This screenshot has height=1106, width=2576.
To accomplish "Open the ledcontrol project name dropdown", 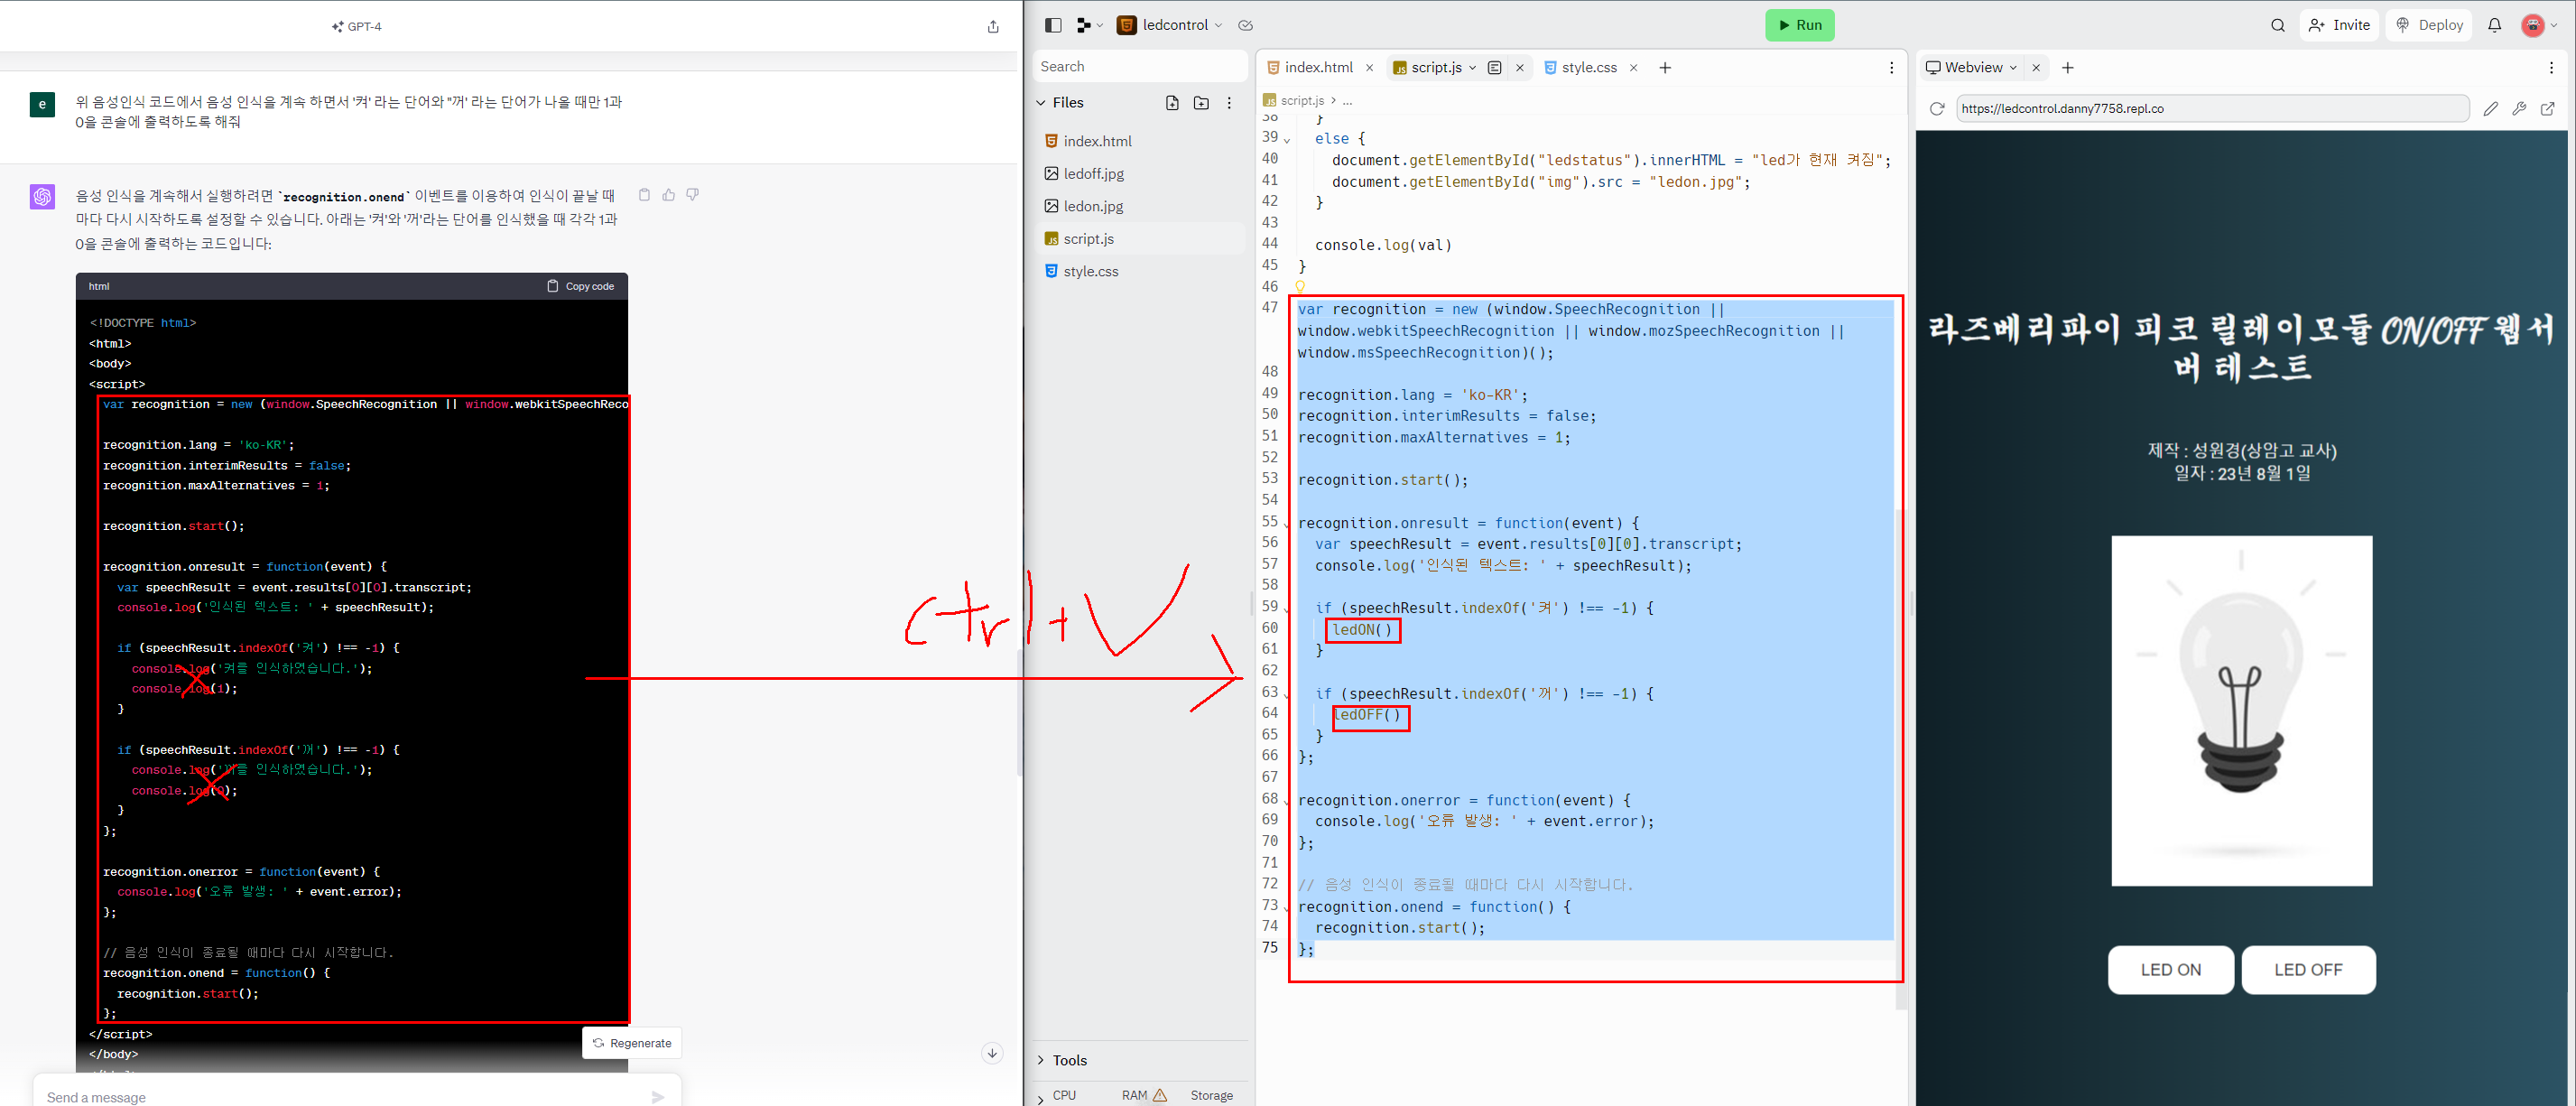I will coord(1178,25).
